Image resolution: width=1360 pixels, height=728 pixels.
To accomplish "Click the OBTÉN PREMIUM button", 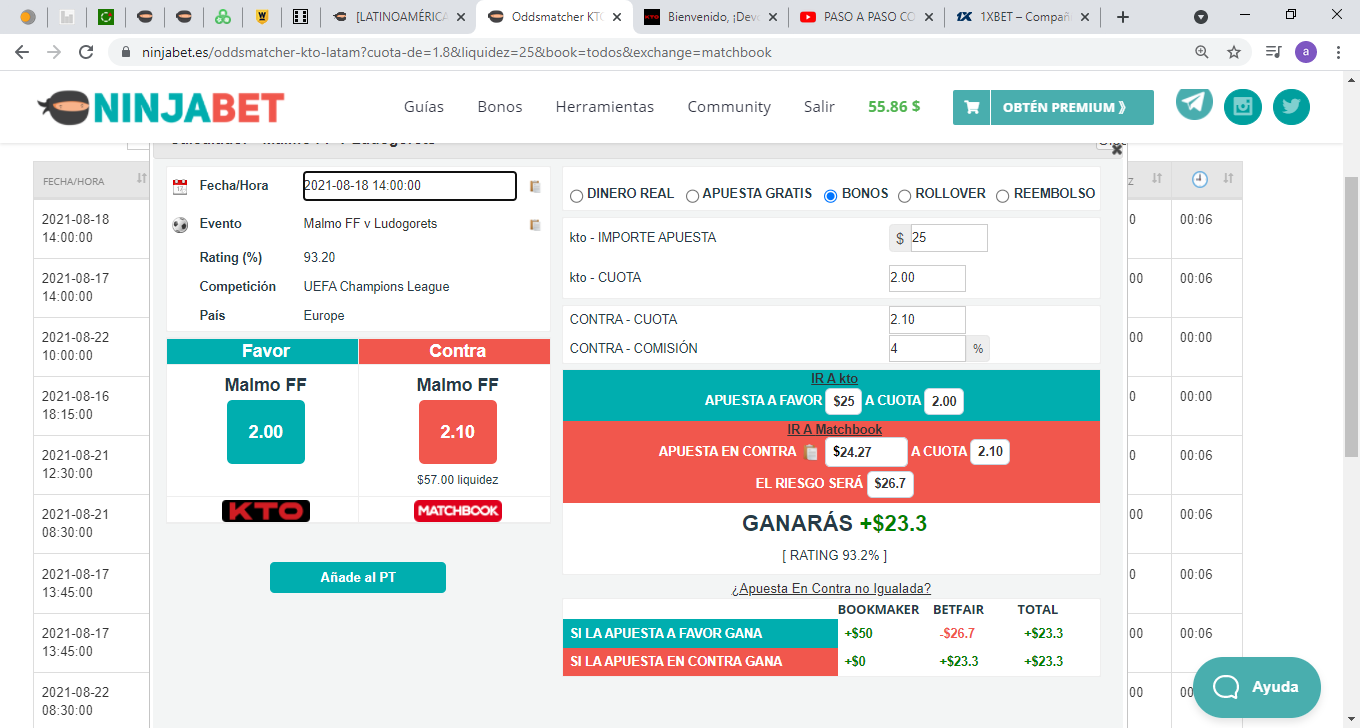I will pos(1071,107).
